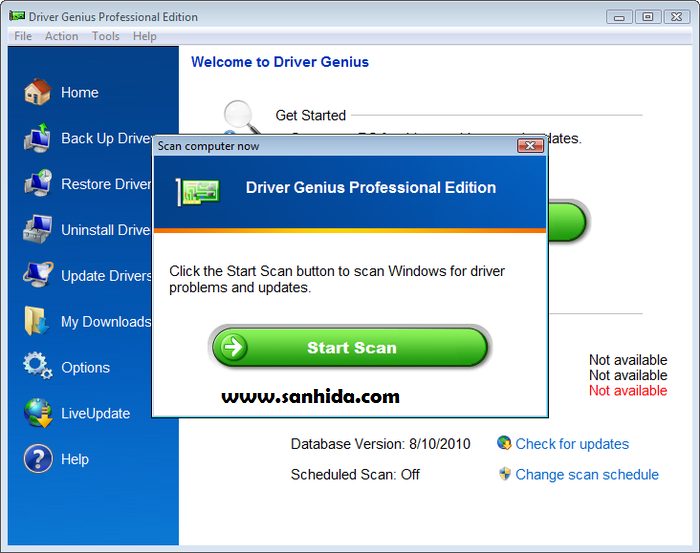The height and width of the screenshot is (553, 700).
Task: Open Options label in sidebar
Action: coord(86,367)
